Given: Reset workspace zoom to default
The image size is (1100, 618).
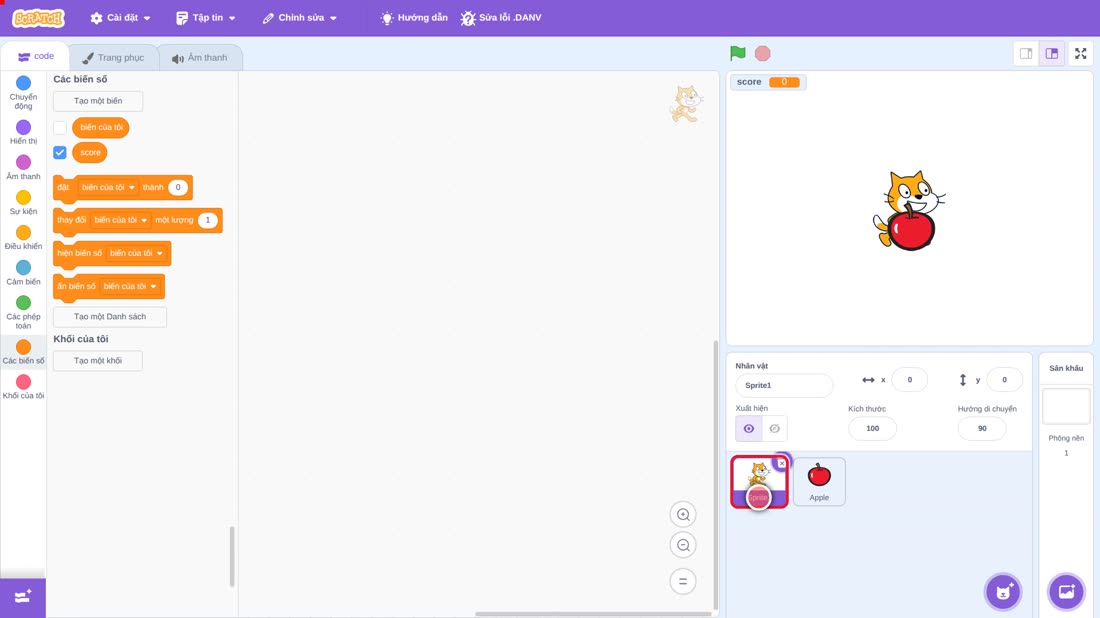Looking at the screenshot, I should (683, 582).
